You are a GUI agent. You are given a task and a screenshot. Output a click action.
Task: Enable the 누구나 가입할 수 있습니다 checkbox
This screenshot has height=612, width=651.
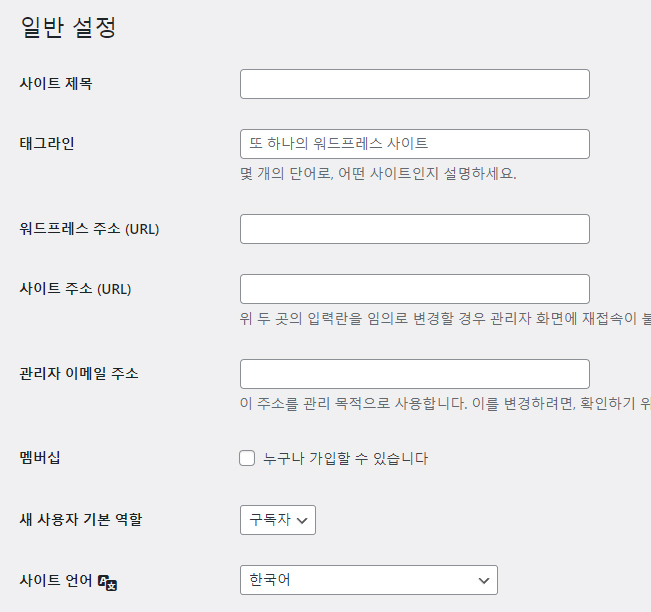[x=247, y=459]
